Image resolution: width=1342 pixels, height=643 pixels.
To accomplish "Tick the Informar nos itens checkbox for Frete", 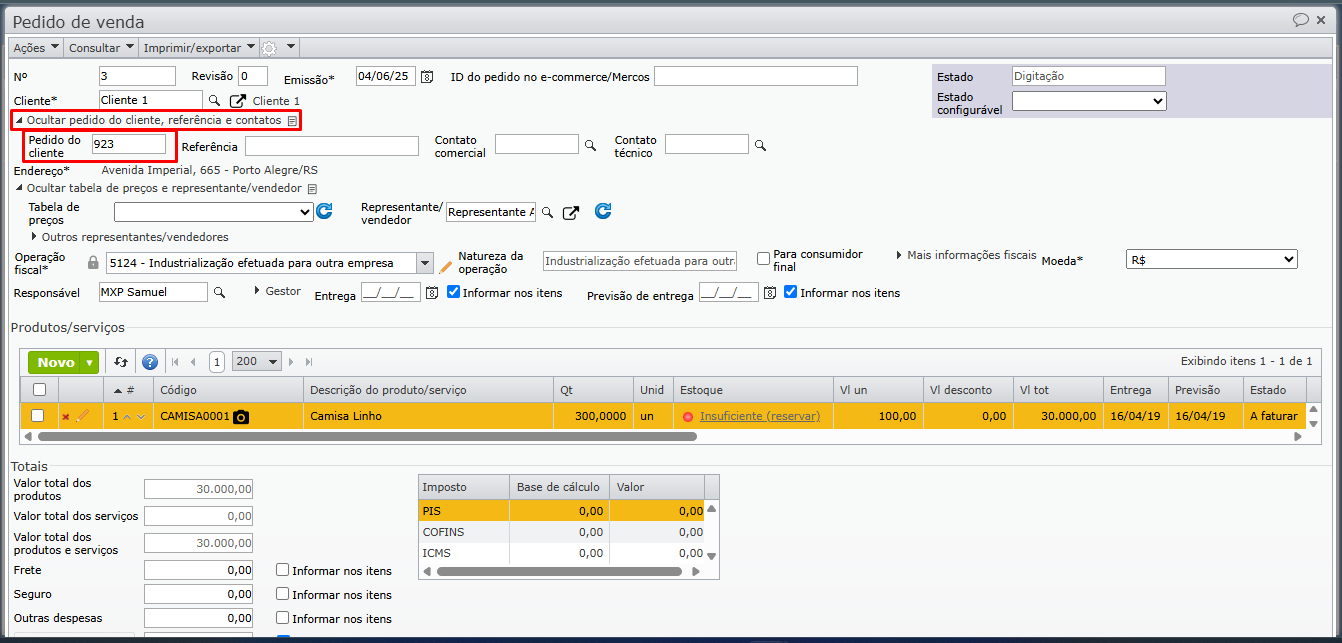I will 283,570.
